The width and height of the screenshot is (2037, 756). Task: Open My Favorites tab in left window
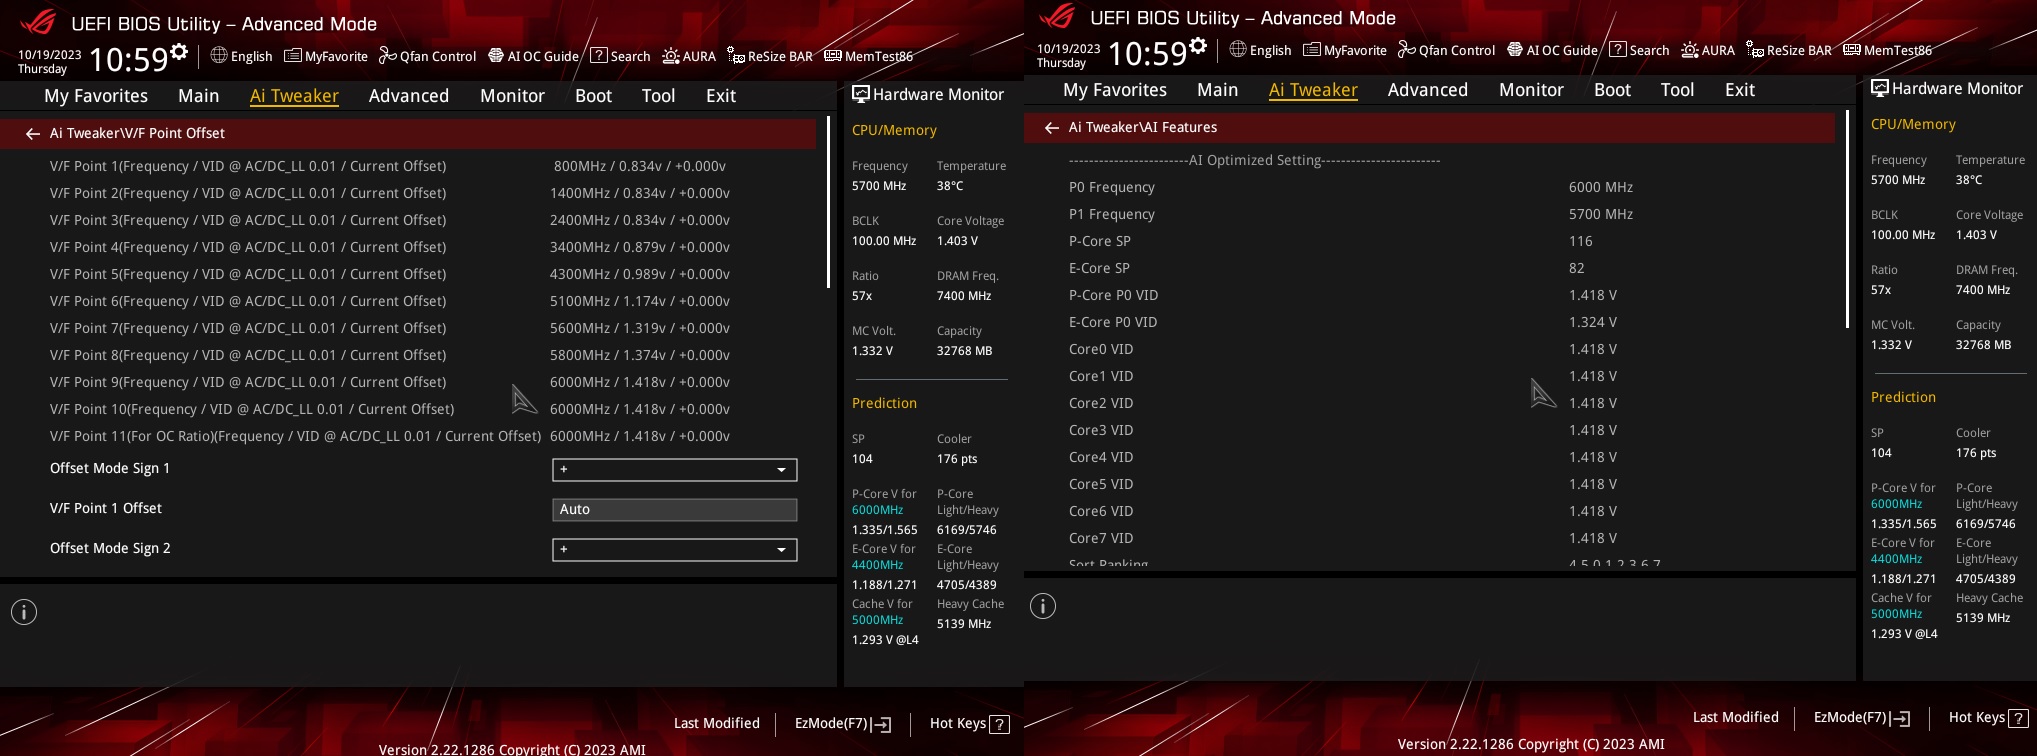click(96, 95)
